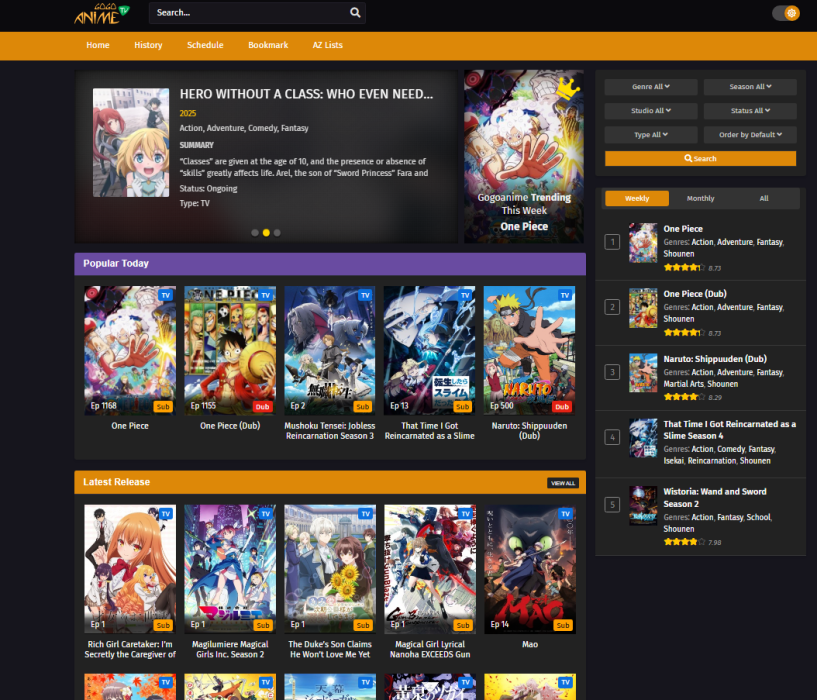Switch to the Weekly ranking tab
Viewport: 817px width, 700px height.
[x=637, y=198]
